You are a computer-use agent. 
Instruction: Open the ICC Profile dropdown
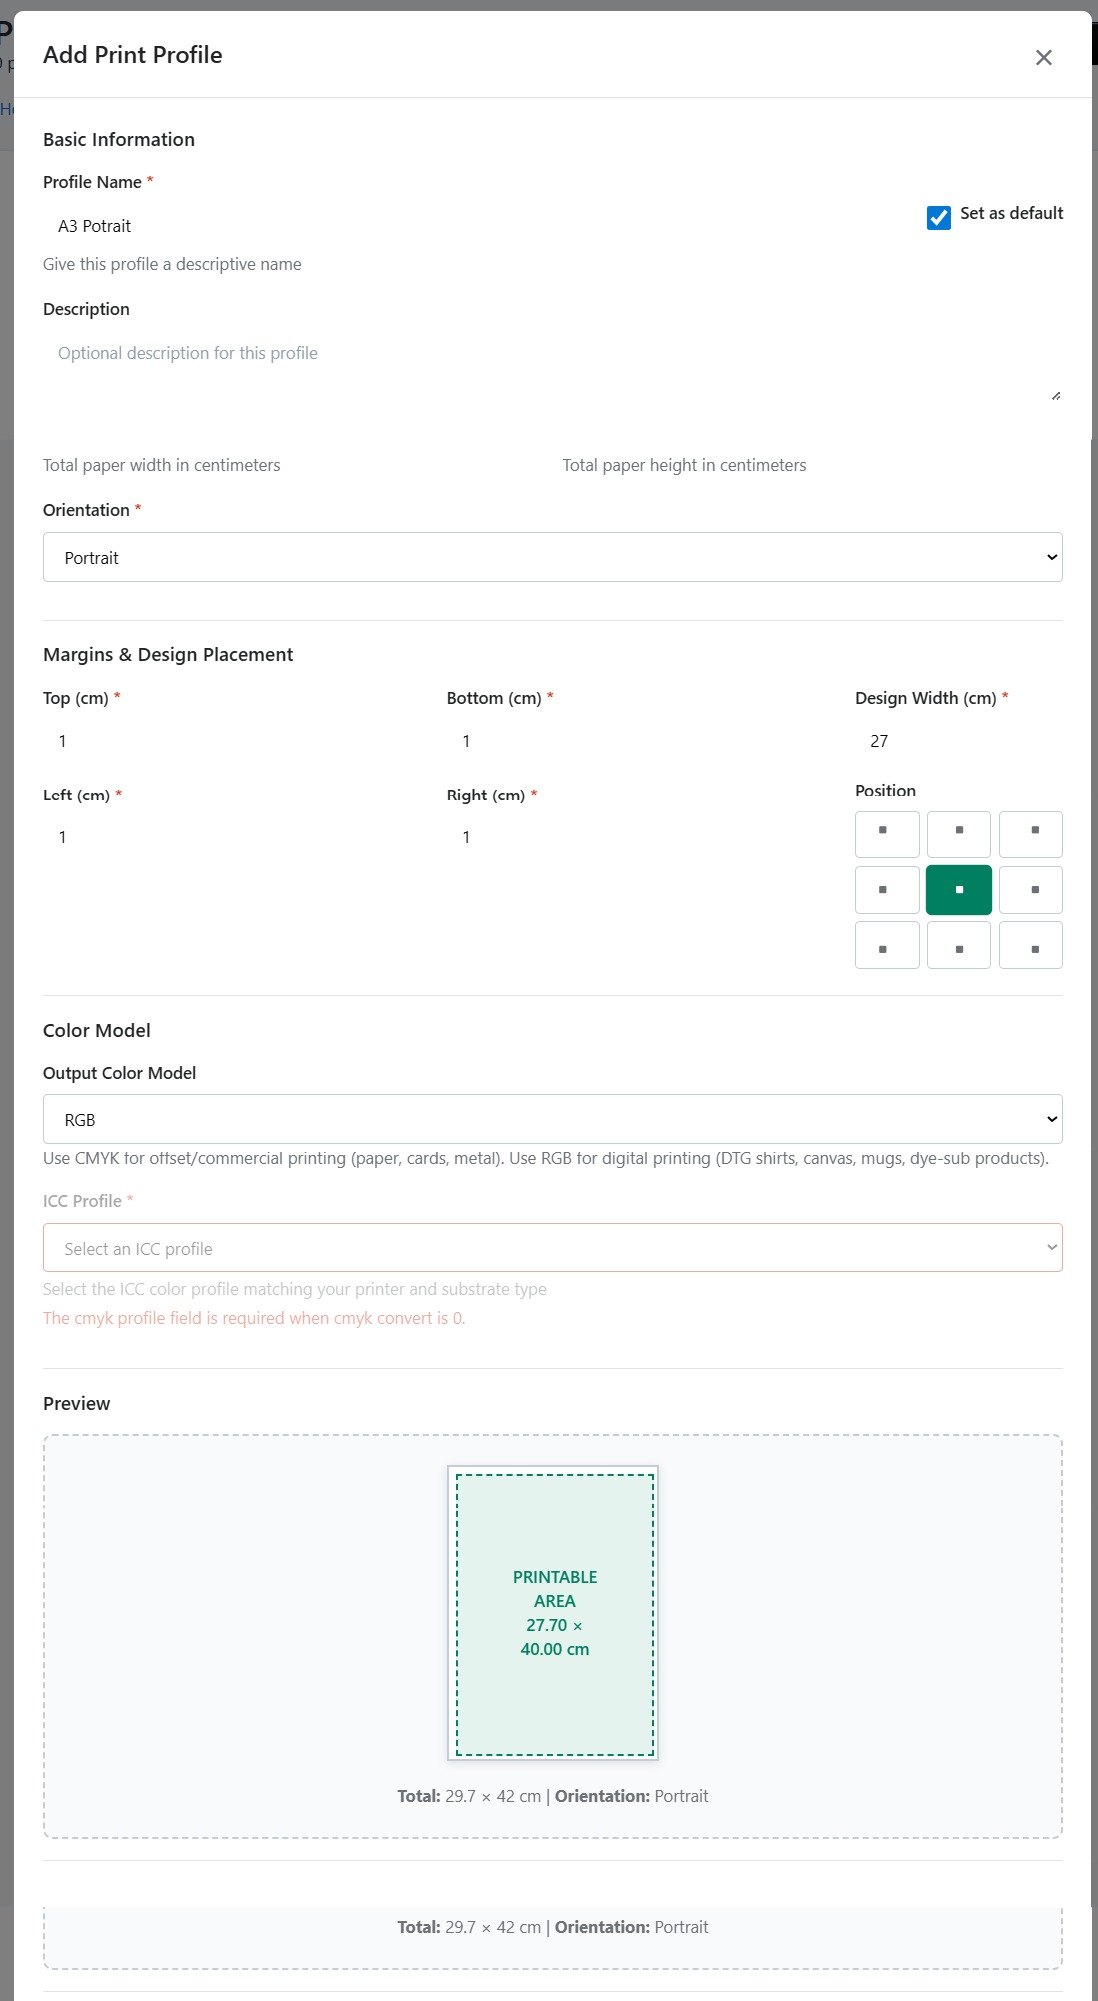[552, 1248]
